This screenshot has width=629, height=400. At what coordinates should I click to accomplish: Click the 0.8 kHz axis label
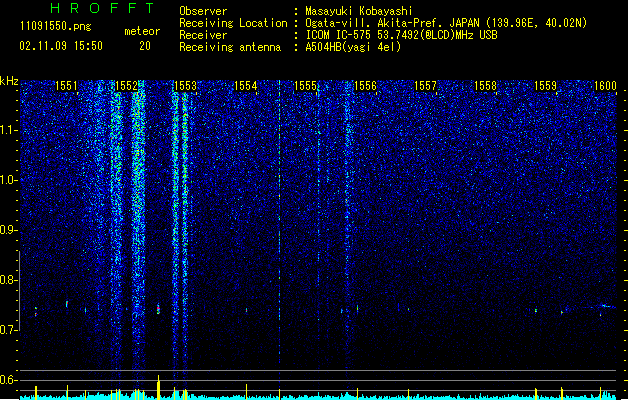pos(9,280)
